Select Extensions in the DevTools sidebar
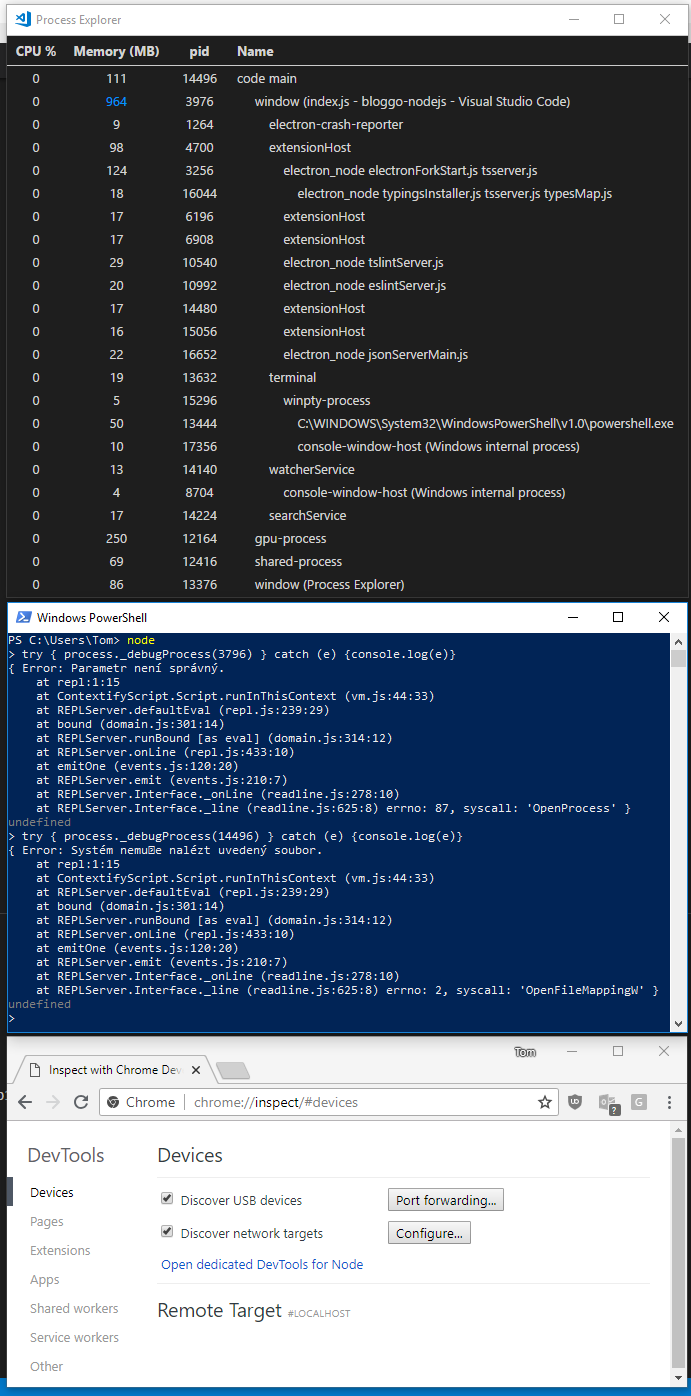 pos(59,1250)
